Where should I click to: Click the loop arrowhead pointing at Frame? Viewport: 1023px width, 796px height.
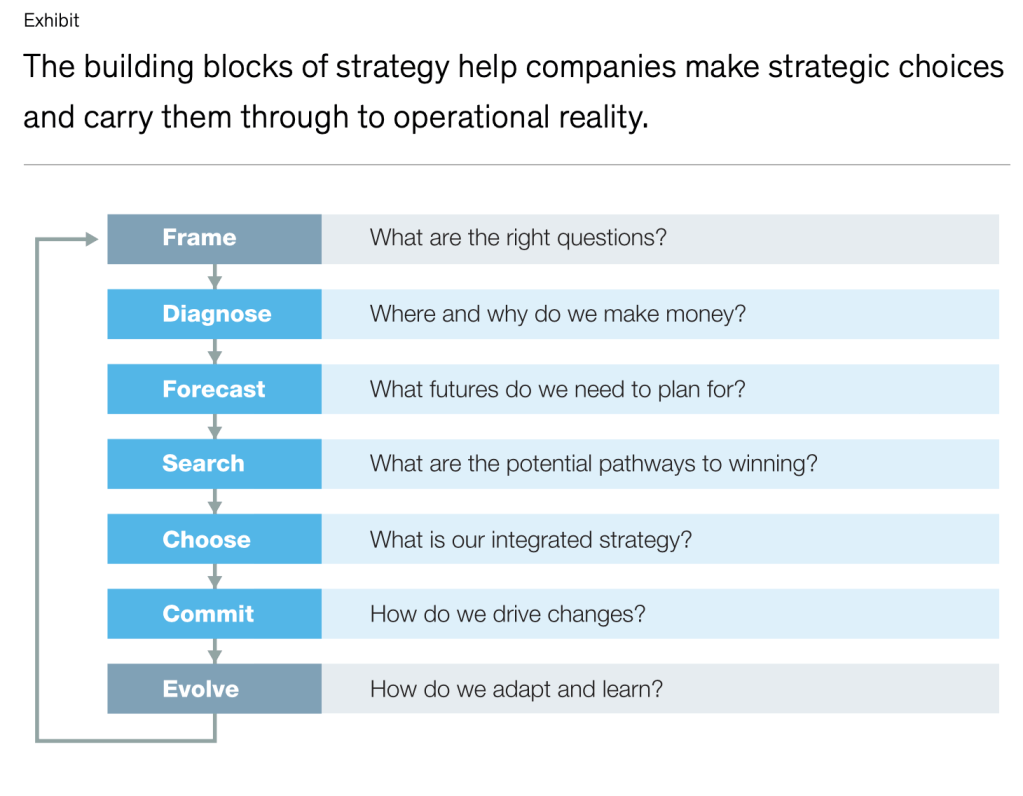point(91,239)
